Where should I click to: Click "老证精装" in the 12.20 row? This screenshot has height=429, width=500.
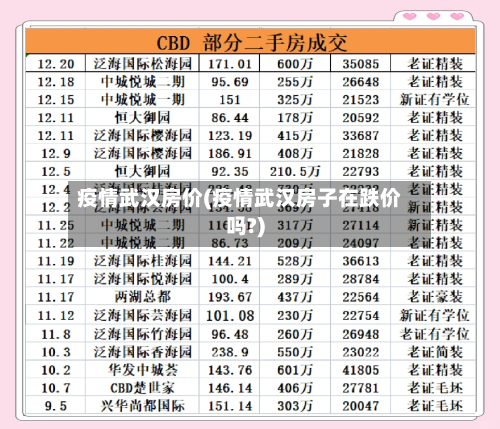coord(435,64)
